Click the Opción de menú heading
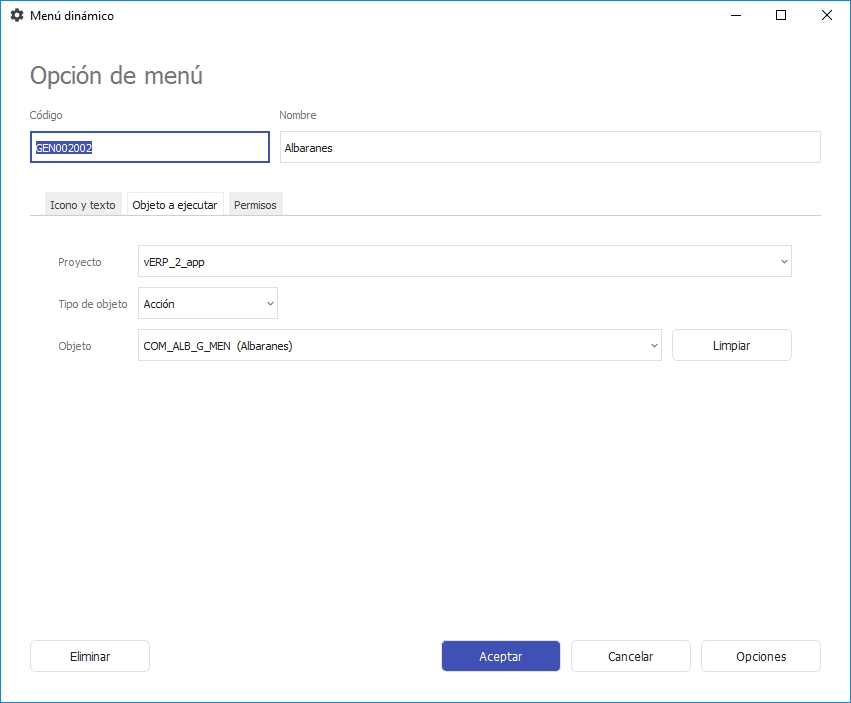851x703 pixels. tap(117, 75)
